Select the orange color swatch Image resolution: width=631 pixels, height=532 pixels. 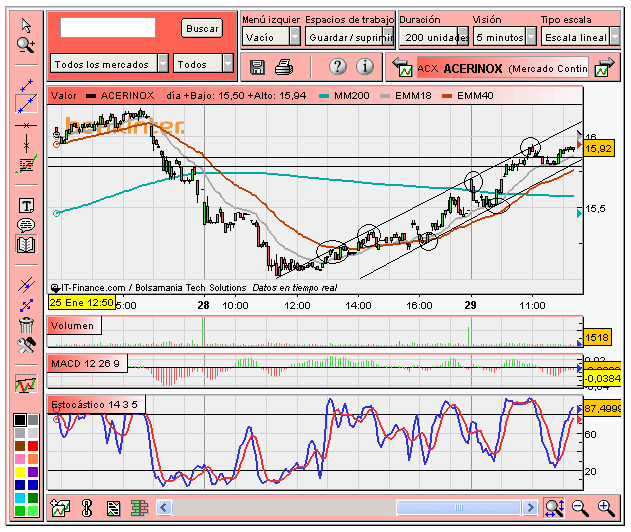pos(33,459)
